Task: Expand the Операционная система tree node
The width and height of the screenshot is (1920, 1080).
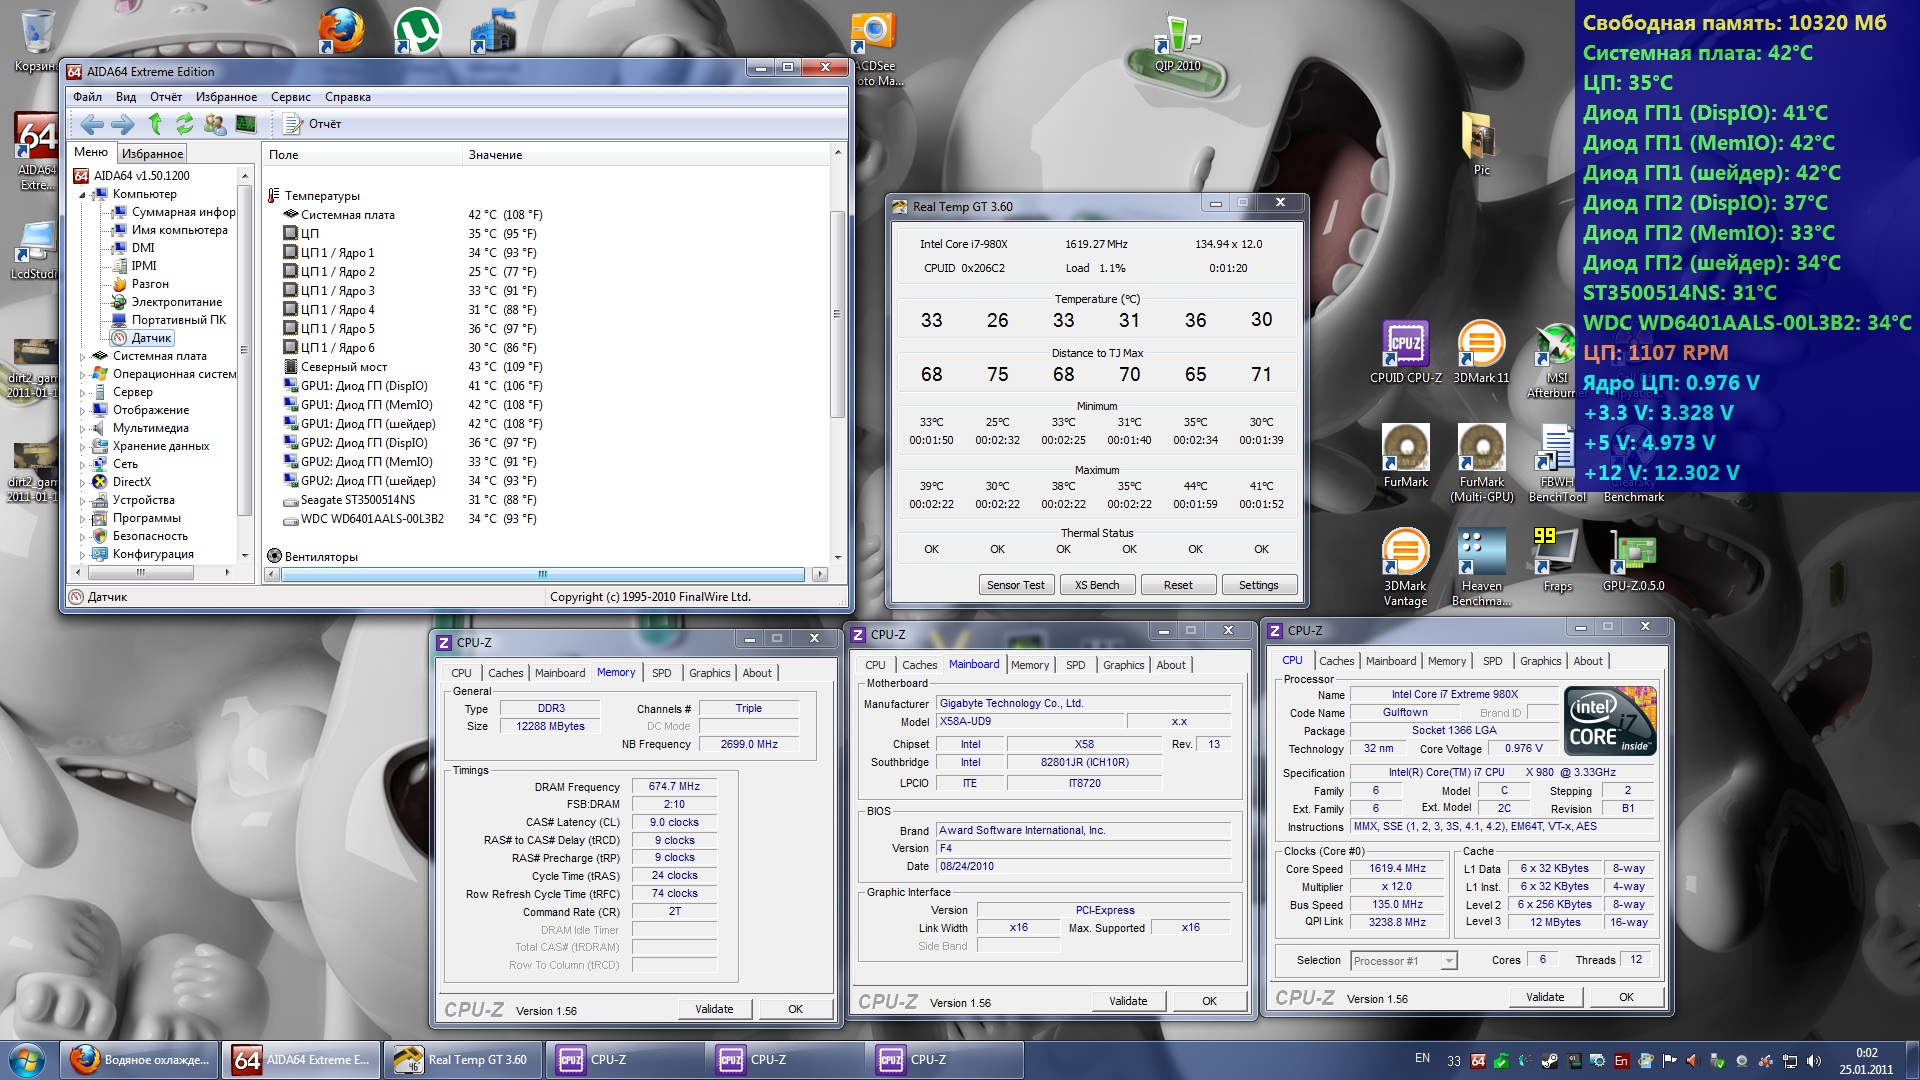Action: 83,374
